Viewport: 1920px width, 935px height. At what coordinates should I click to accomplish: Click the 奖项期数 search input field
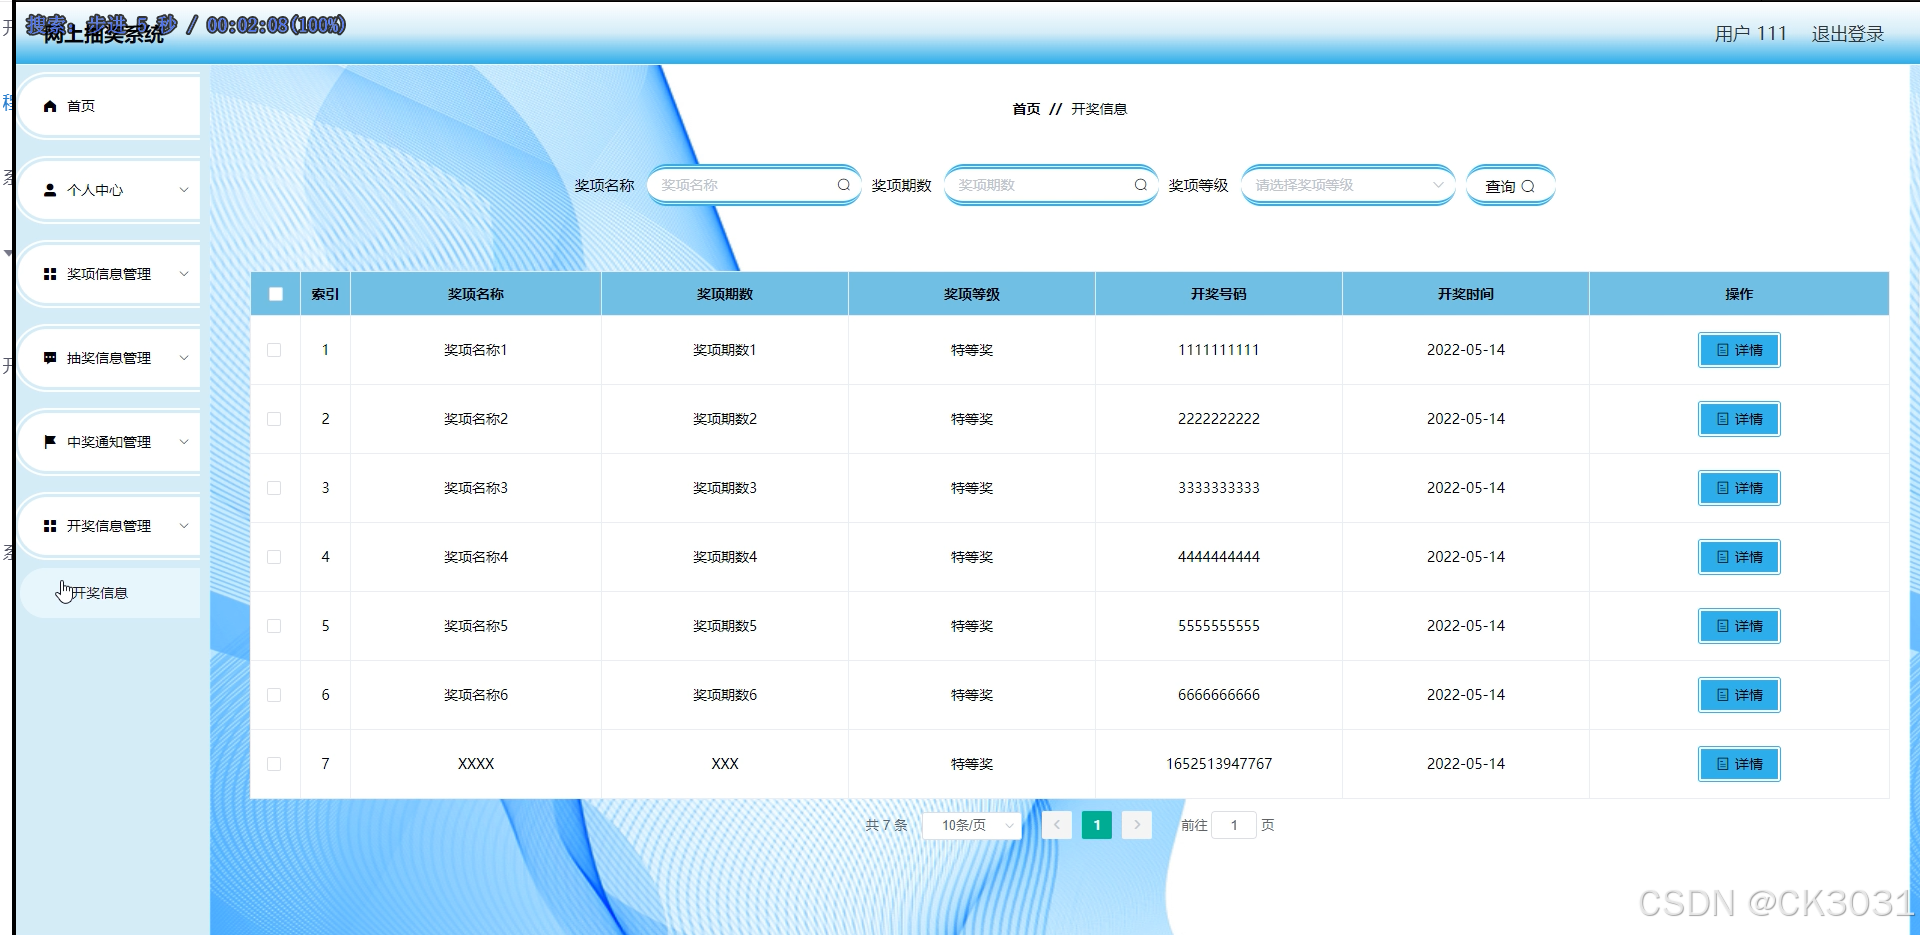(x=1051, y=185)
